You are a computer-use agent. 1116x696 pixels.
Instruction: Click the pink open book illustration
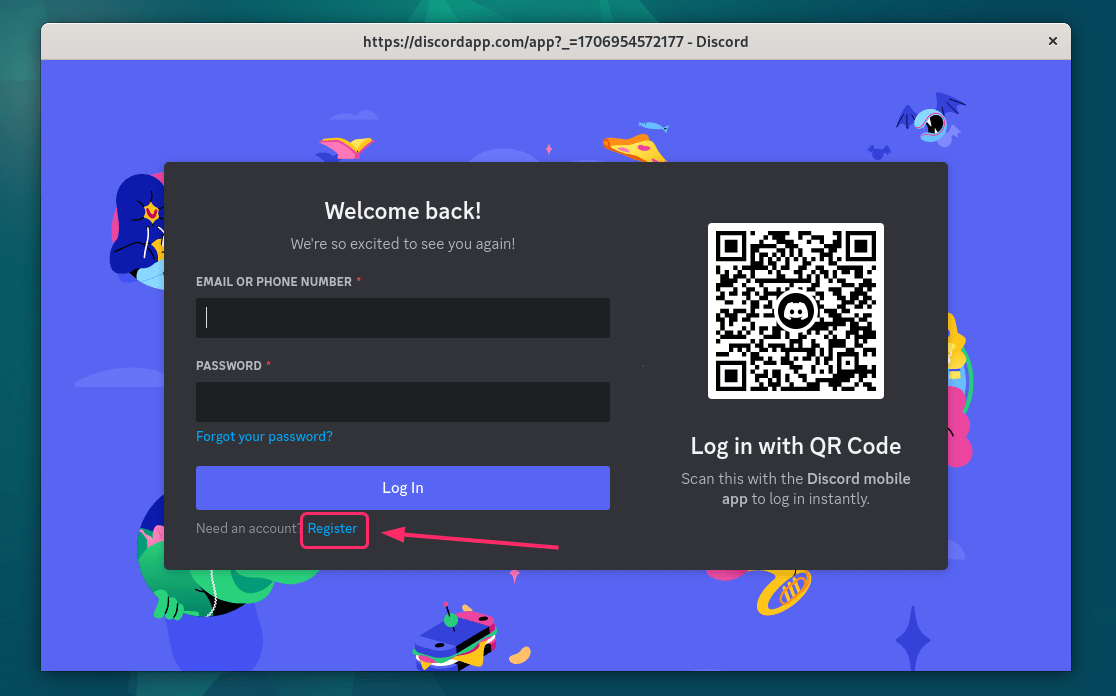tap(346, 148)
